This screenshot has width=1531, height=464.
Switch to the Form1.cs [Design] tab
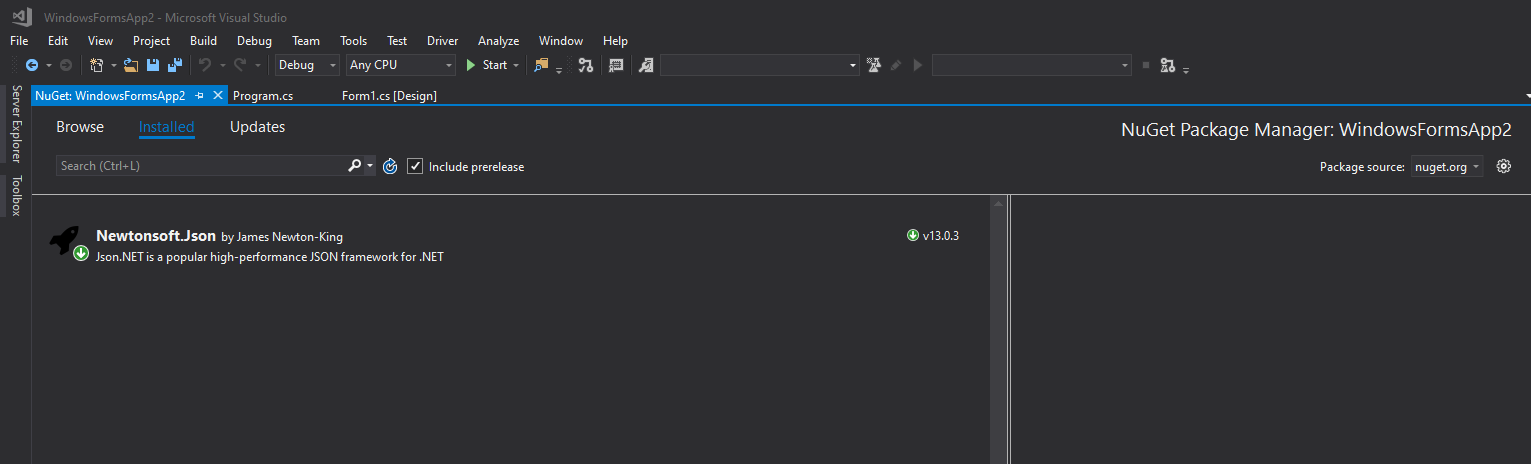(389, 96)
